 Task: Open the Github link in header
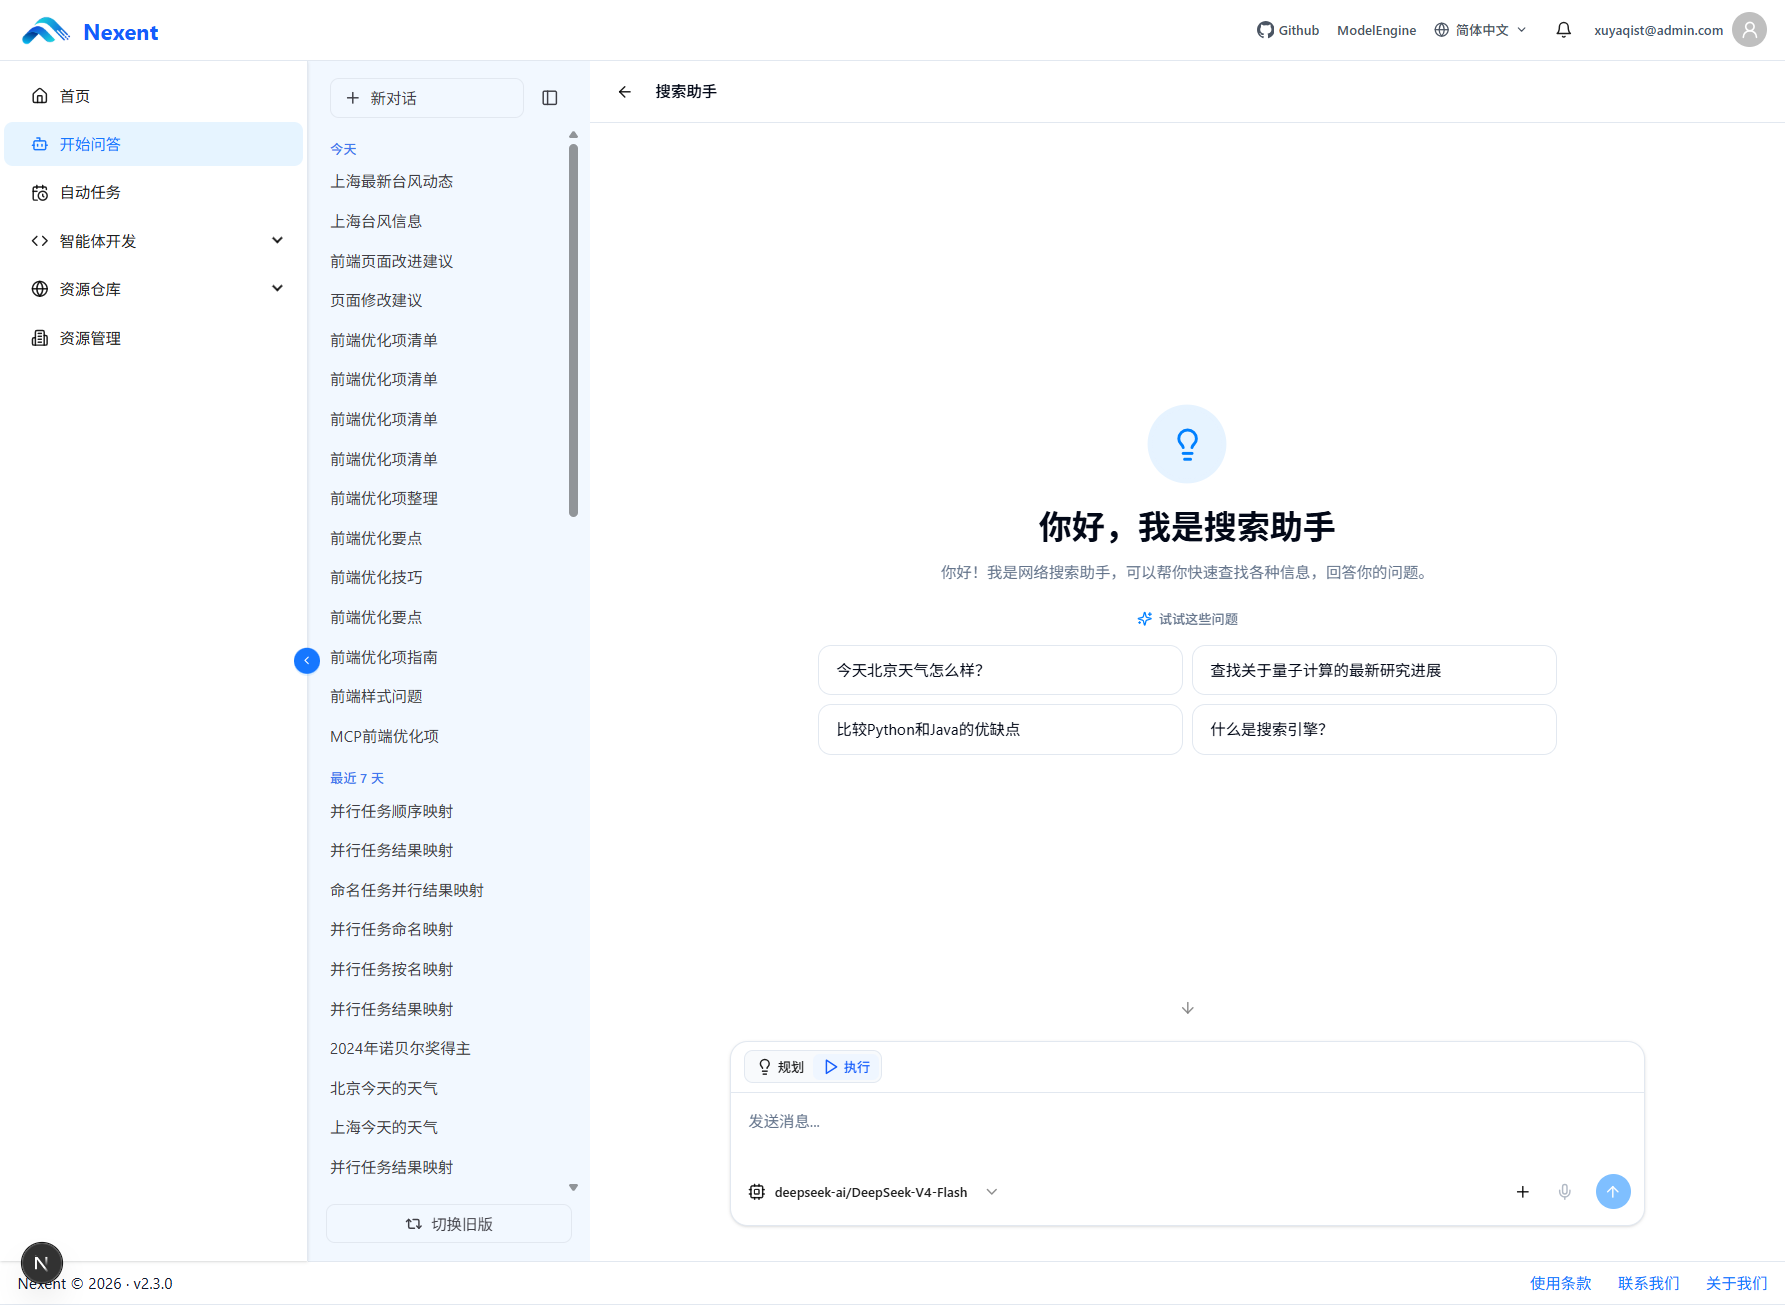(x=1288, y=30)
